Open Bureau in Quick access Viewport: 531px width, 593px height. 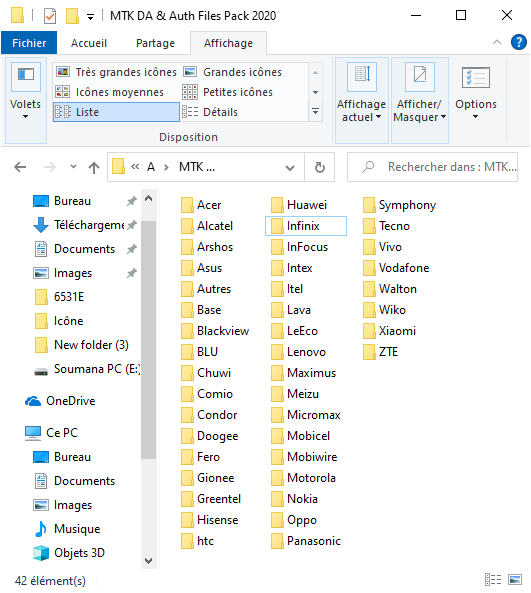(72, 201)
